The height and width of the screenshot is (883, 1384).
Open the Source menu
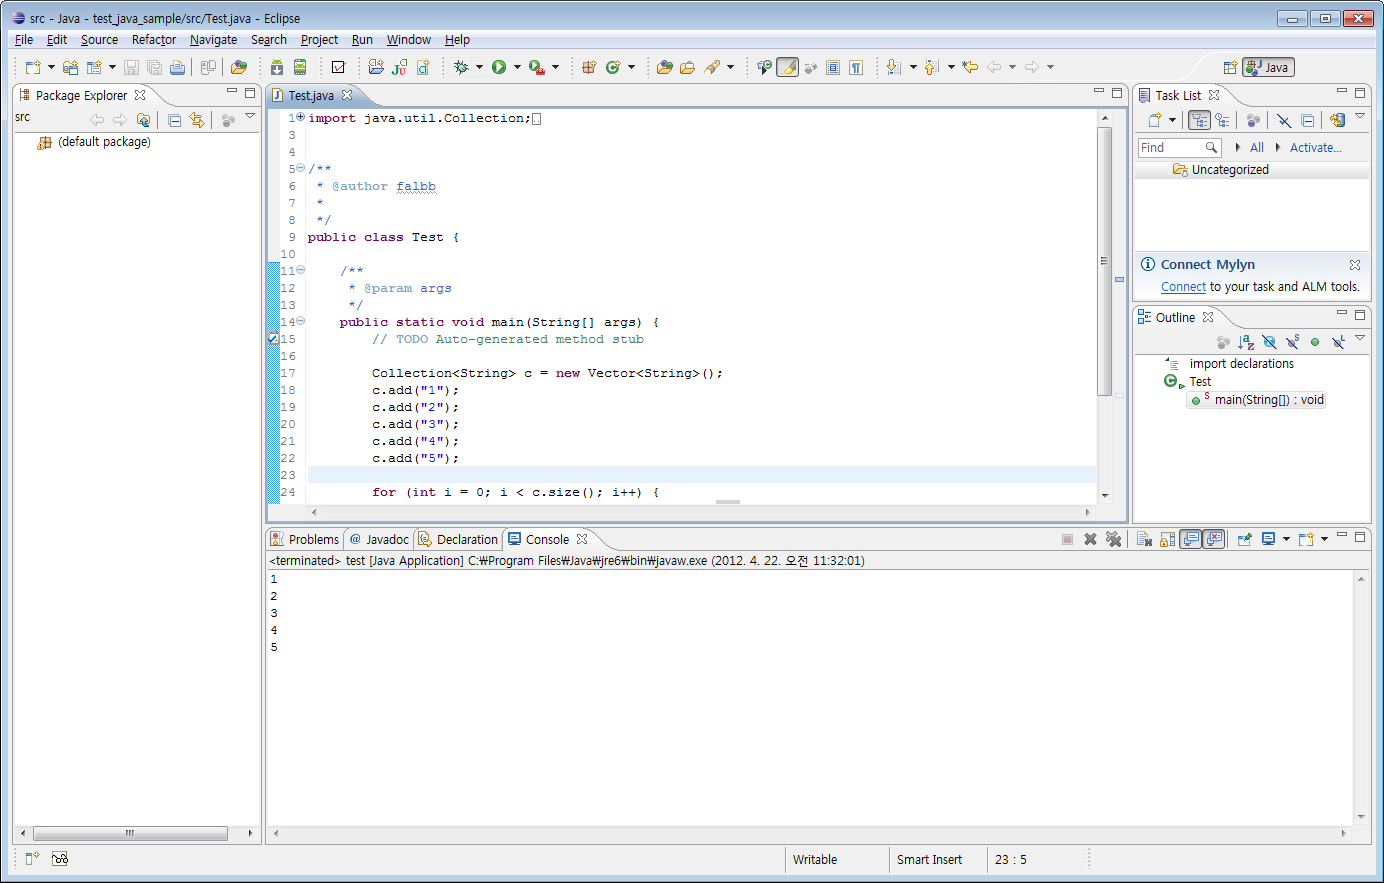pyautogui.click(x=99, y=40)
